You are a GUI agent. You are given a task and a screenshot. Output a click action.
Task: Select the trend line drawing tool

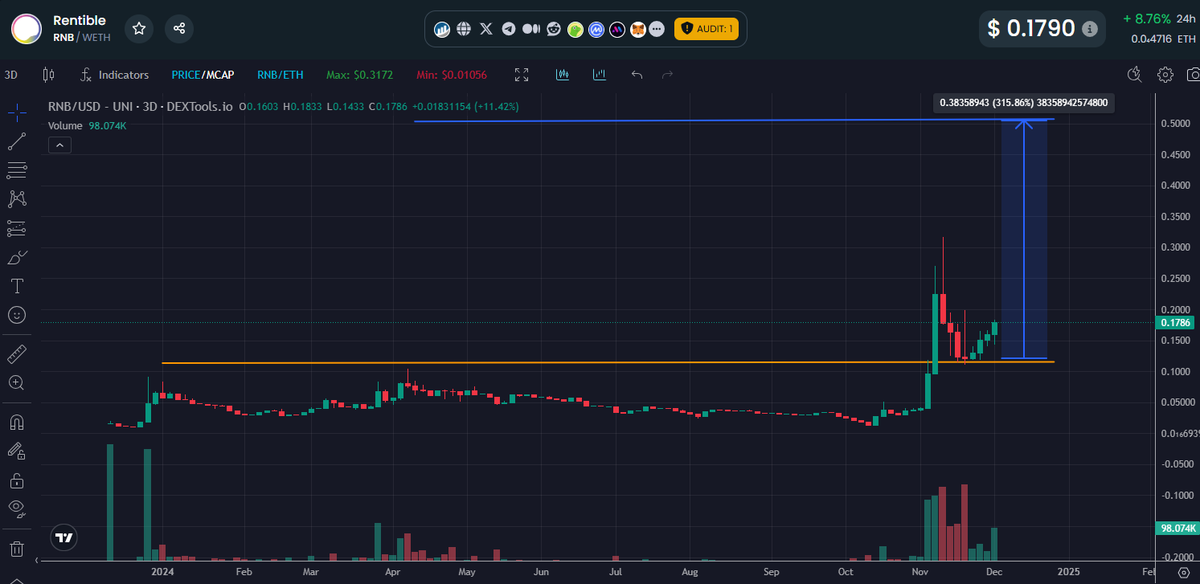point(16,141)
